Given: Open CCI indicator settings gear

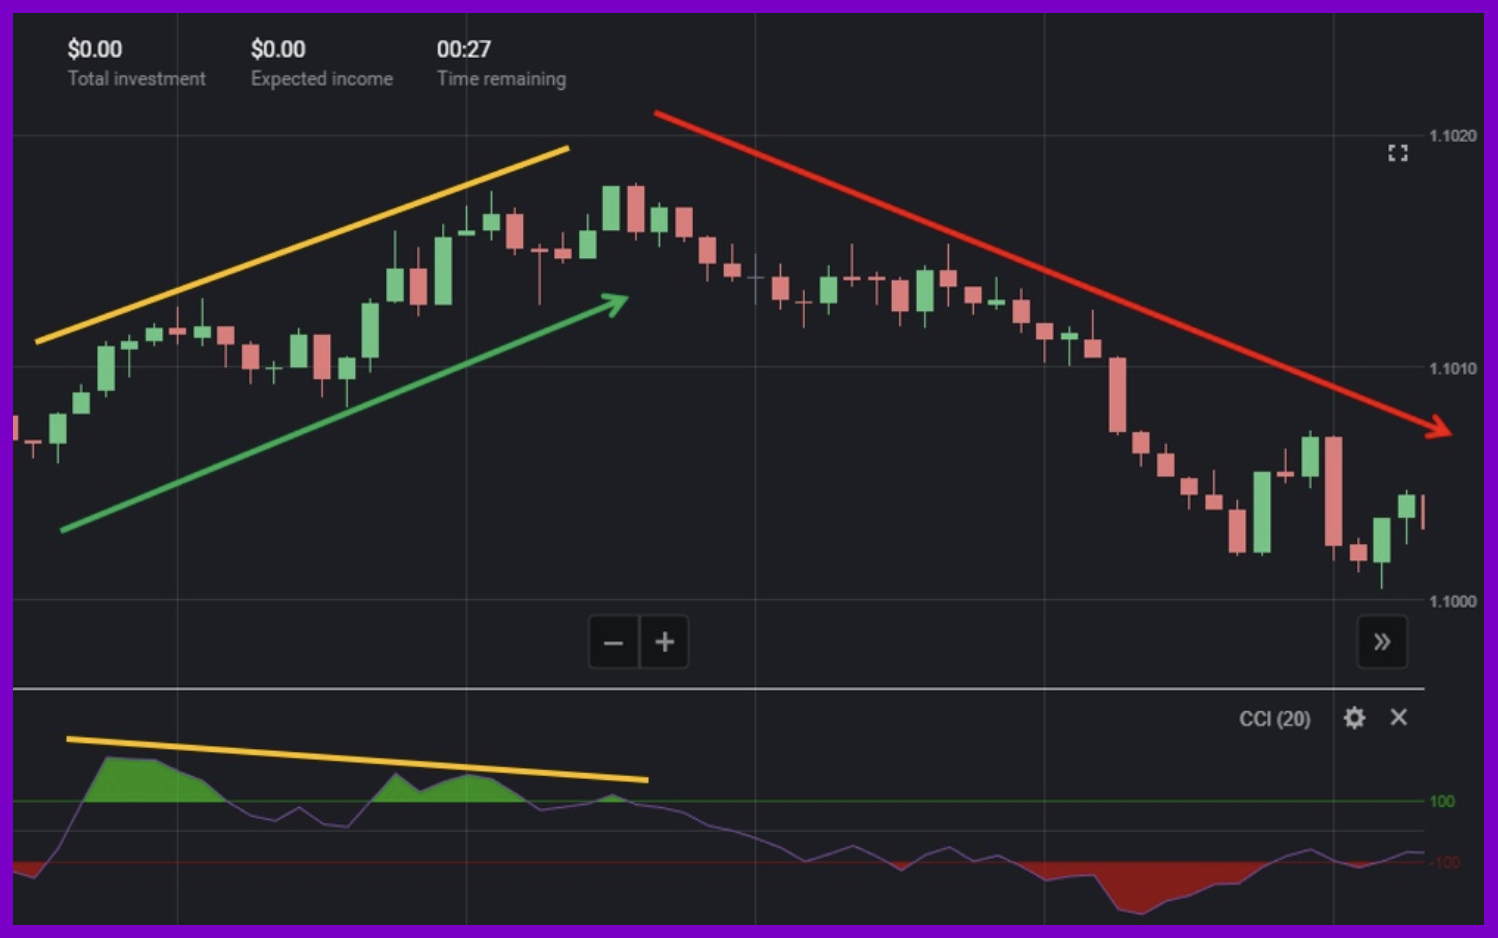Looking at the screenshot, I should (x=1354, y=718).
